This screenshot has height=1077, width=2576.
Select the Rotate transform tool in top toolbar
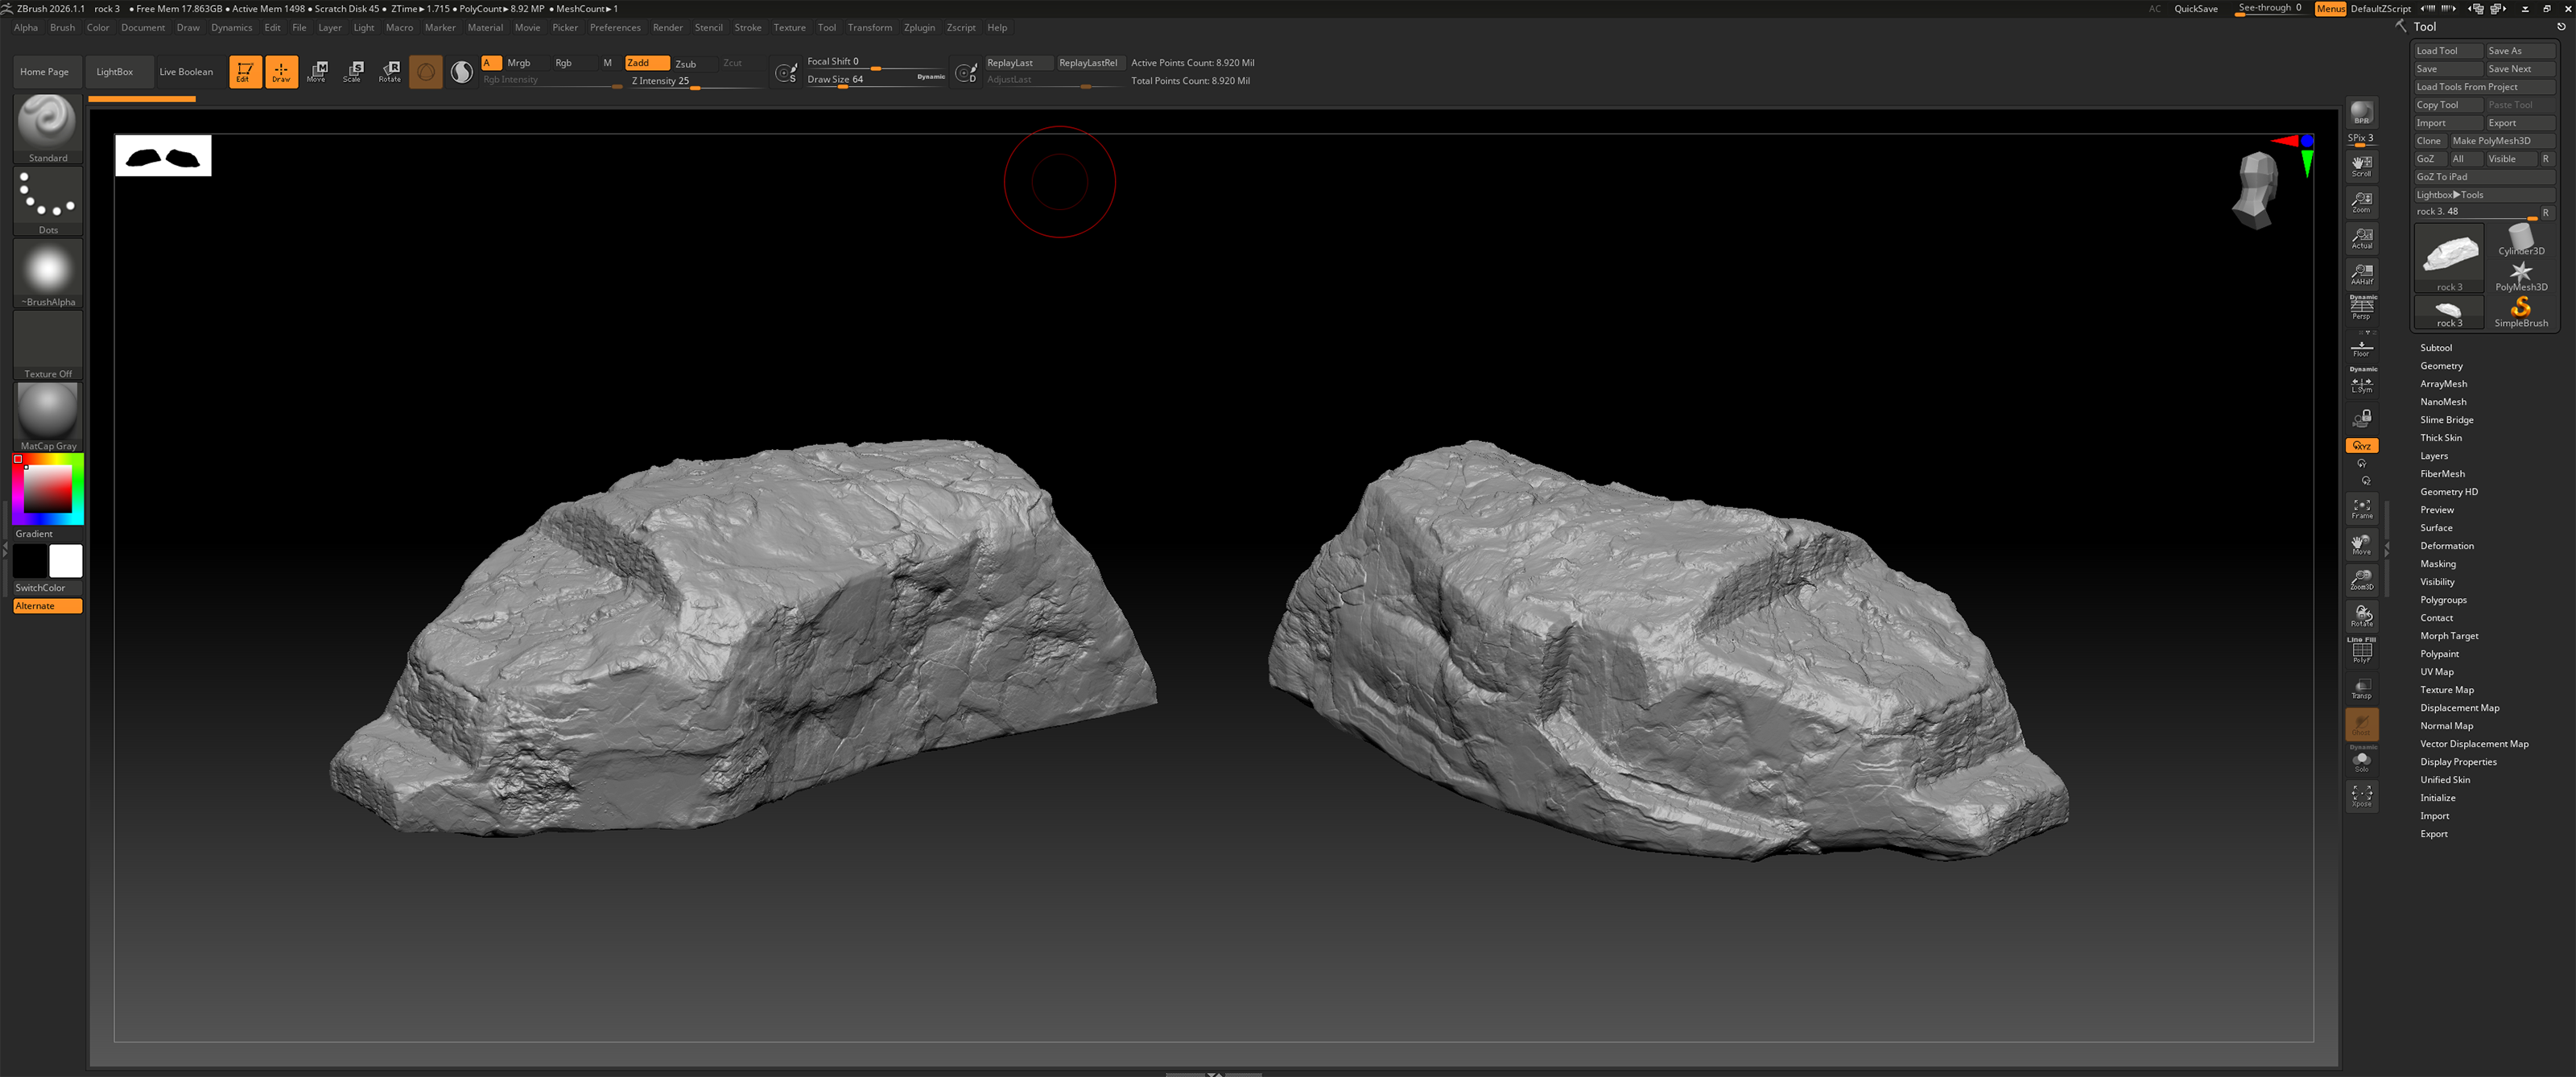tap(390, 71)
